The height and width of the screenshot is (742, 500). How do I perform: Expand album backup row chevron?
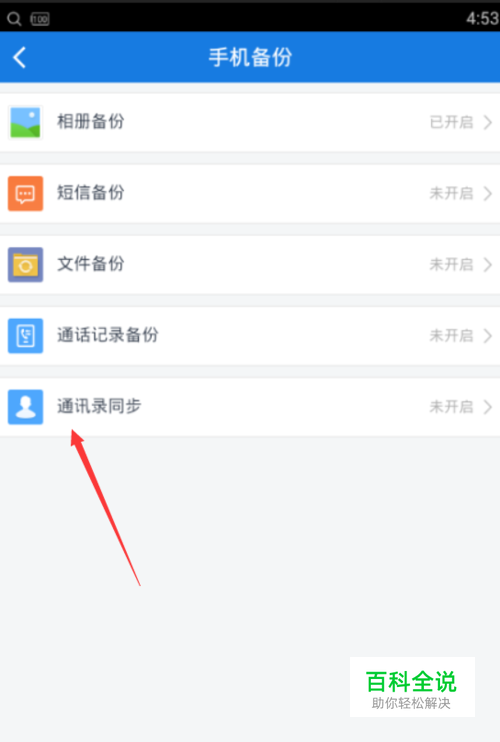[x=488, y=122]
